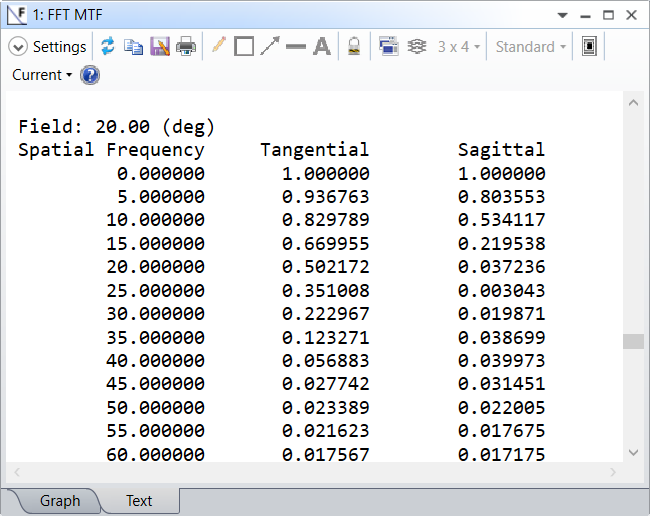Image resolution: width=650 pixels, height=516 pixels.
Task: Click spatial frequency 30.000000
Action: click(155, 314)
